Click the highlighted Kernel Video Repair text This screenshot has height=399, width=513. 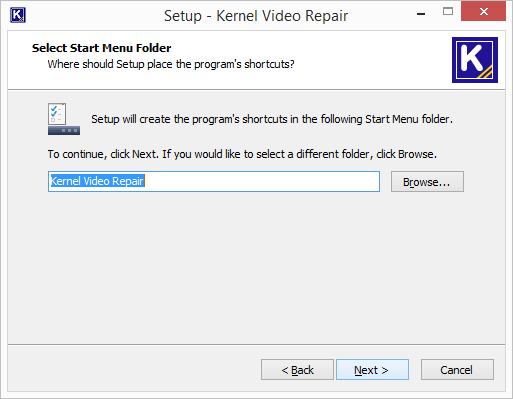(97, 181)
